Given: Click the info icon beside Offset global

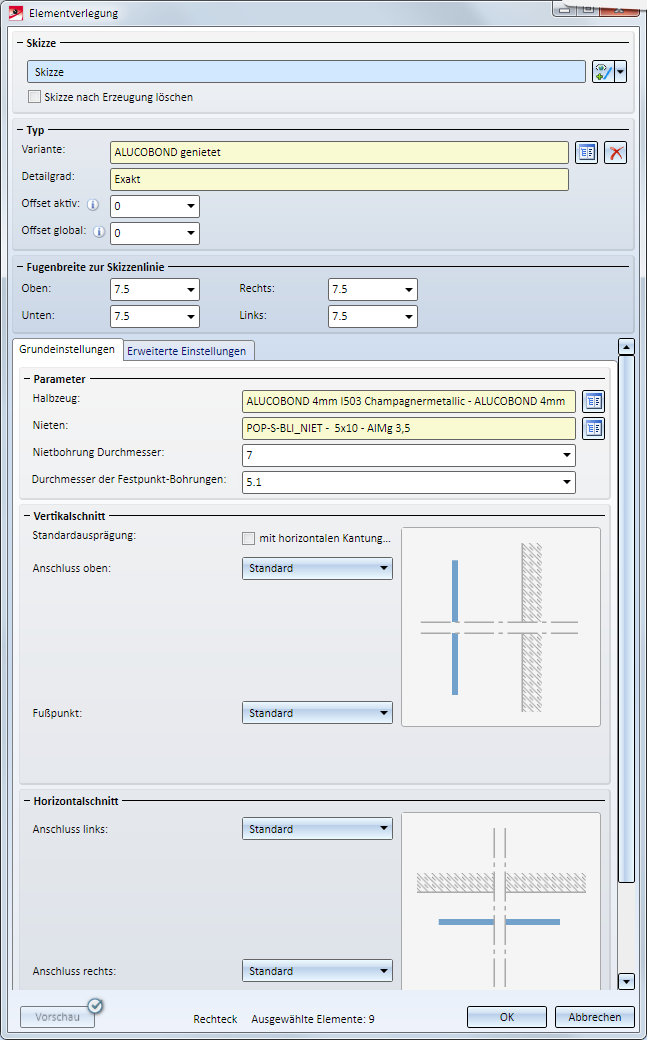Looking at the screenshot, I should click(x=99, y=231).
